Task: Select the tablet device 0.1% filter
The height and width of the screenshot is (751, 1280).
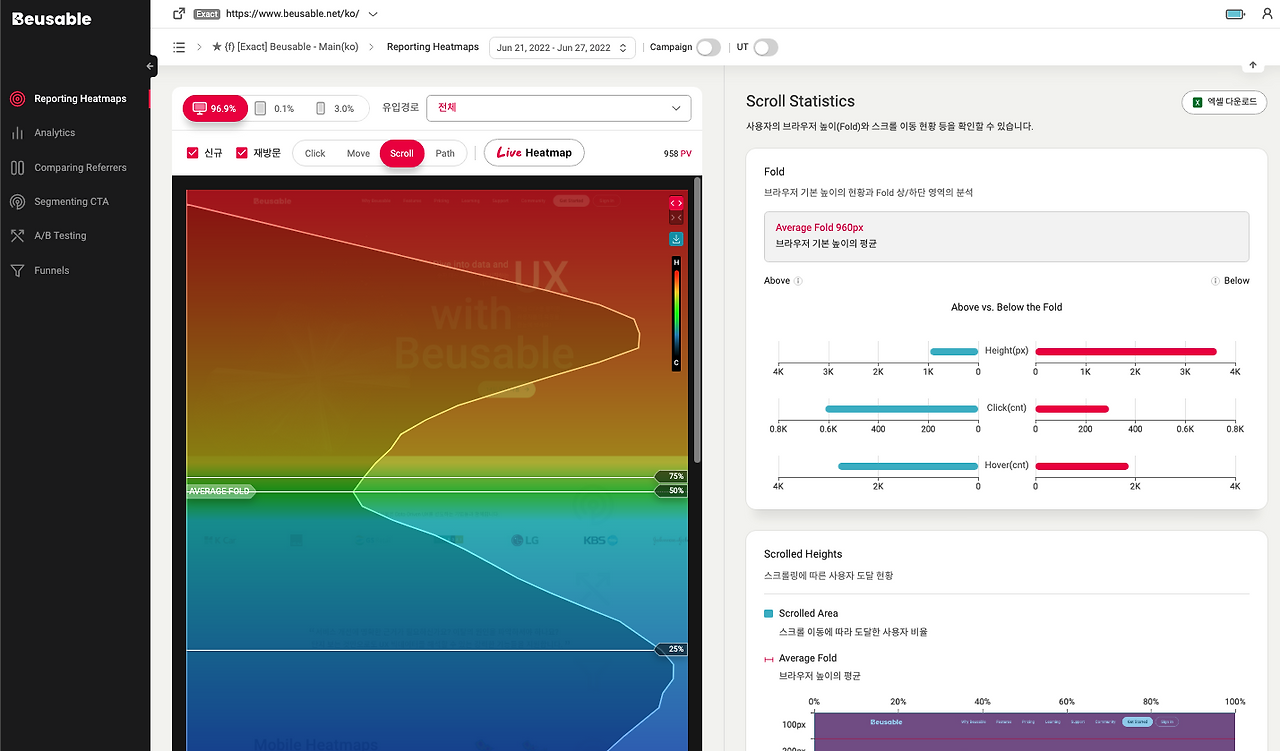Action: [275, 108]
